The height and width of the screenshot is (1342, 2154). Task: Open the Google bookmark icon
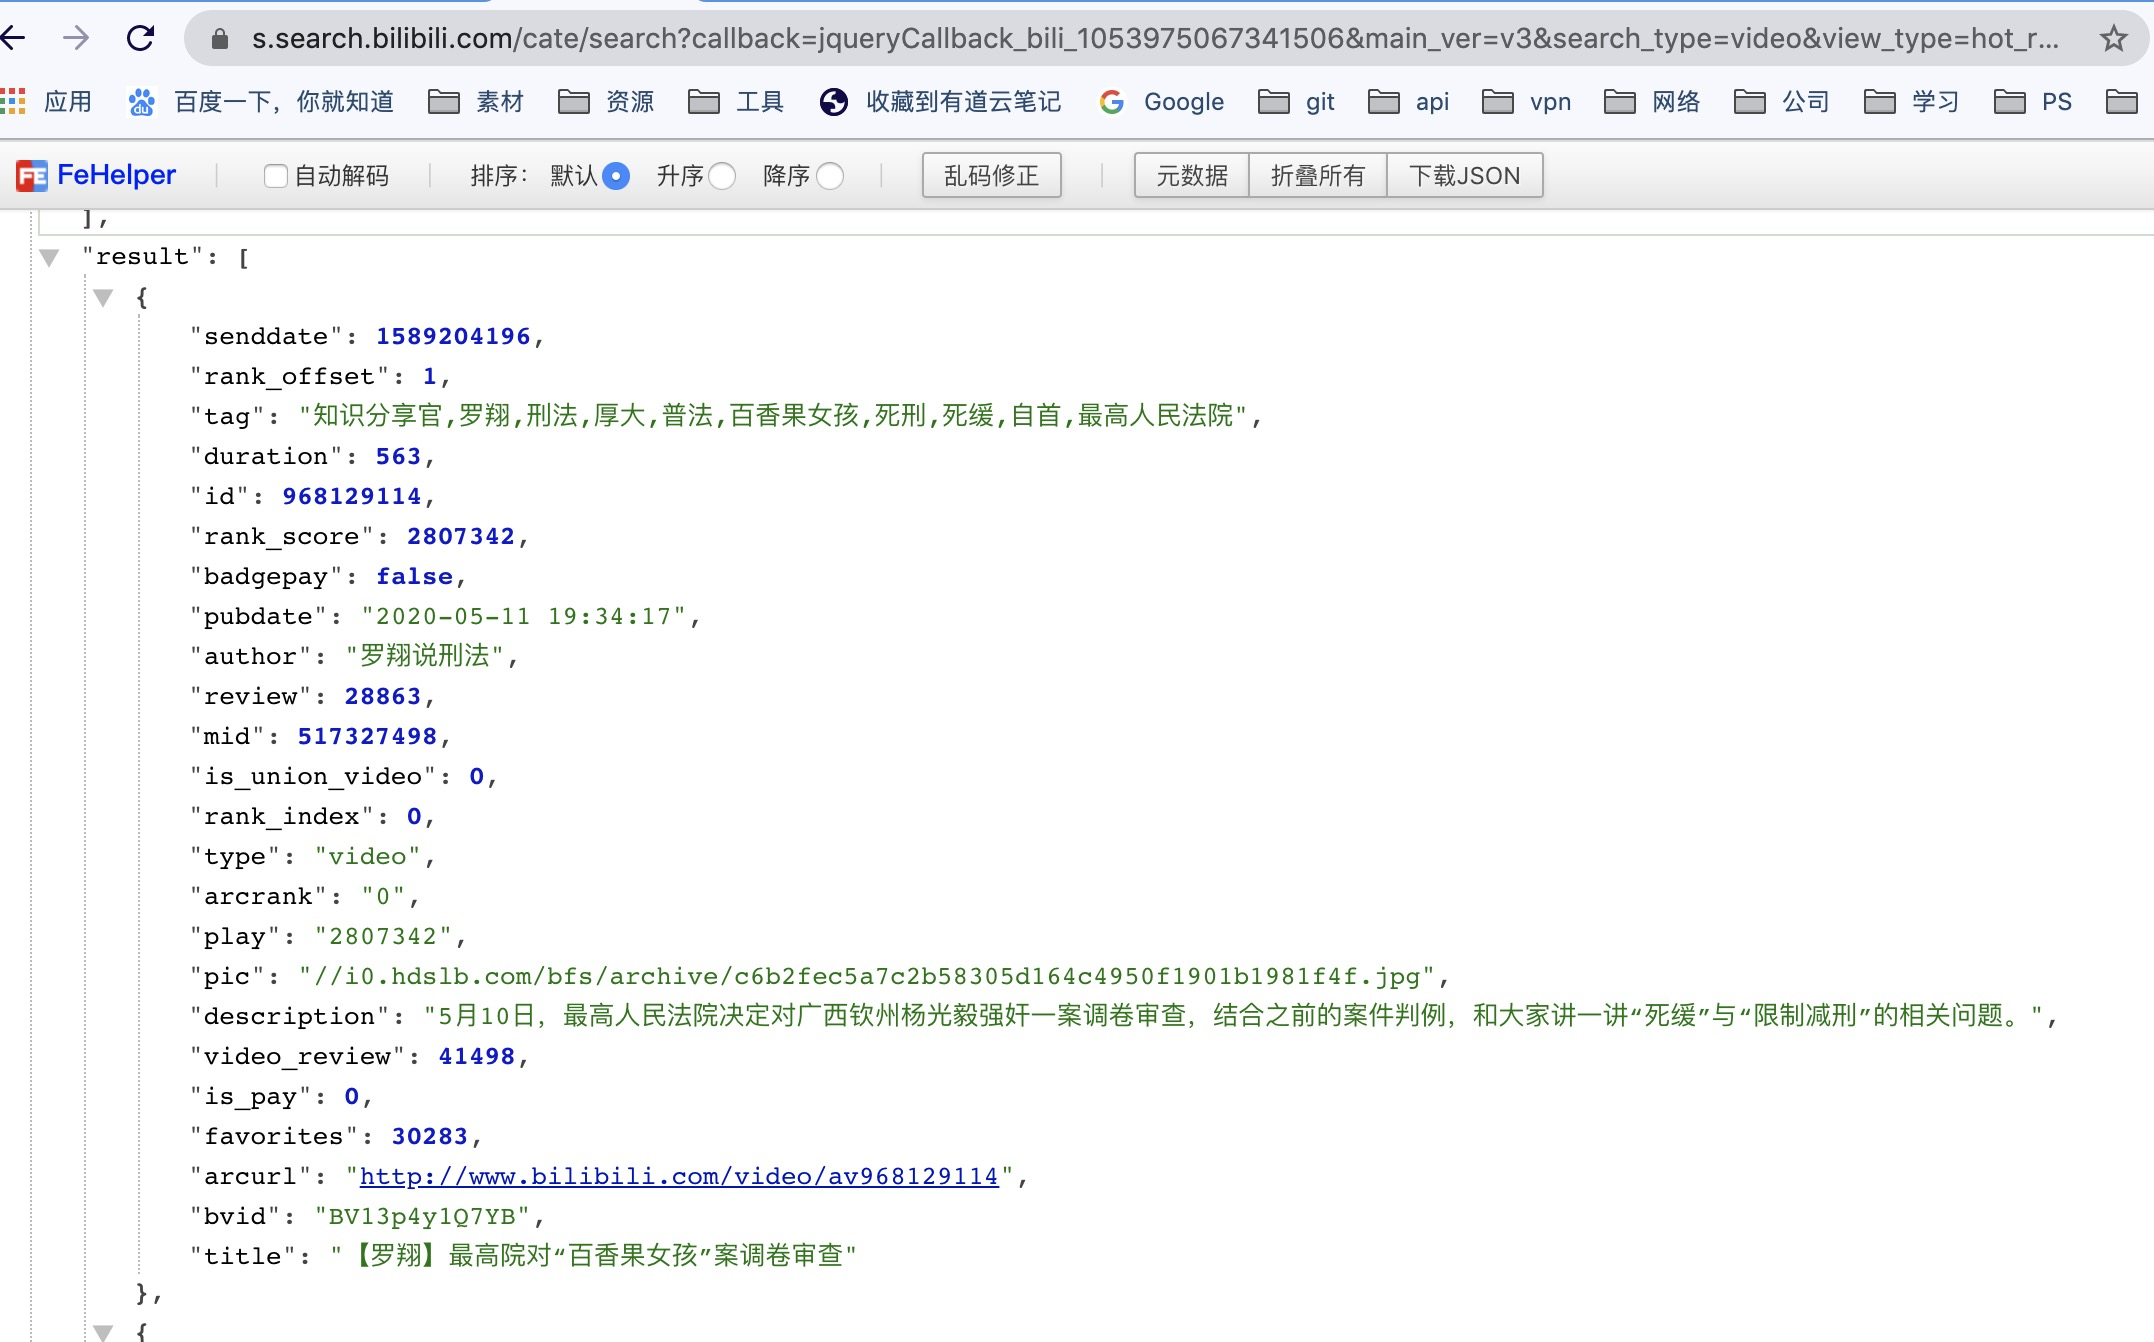coord(1111,101)
